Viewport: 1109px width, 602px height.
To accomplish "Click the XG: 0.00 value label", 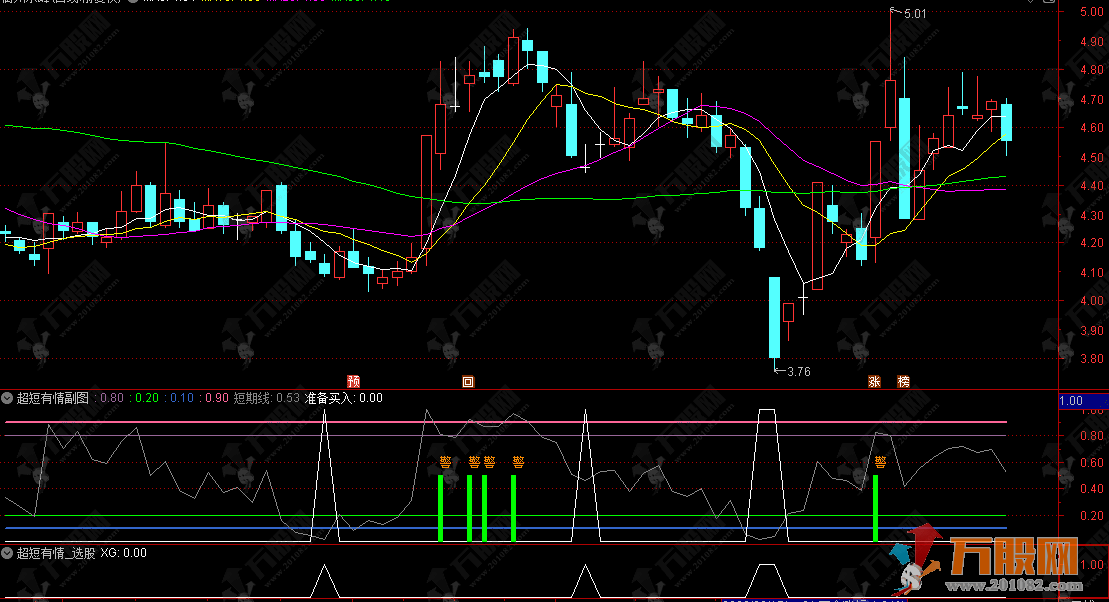I will point(123,552).
